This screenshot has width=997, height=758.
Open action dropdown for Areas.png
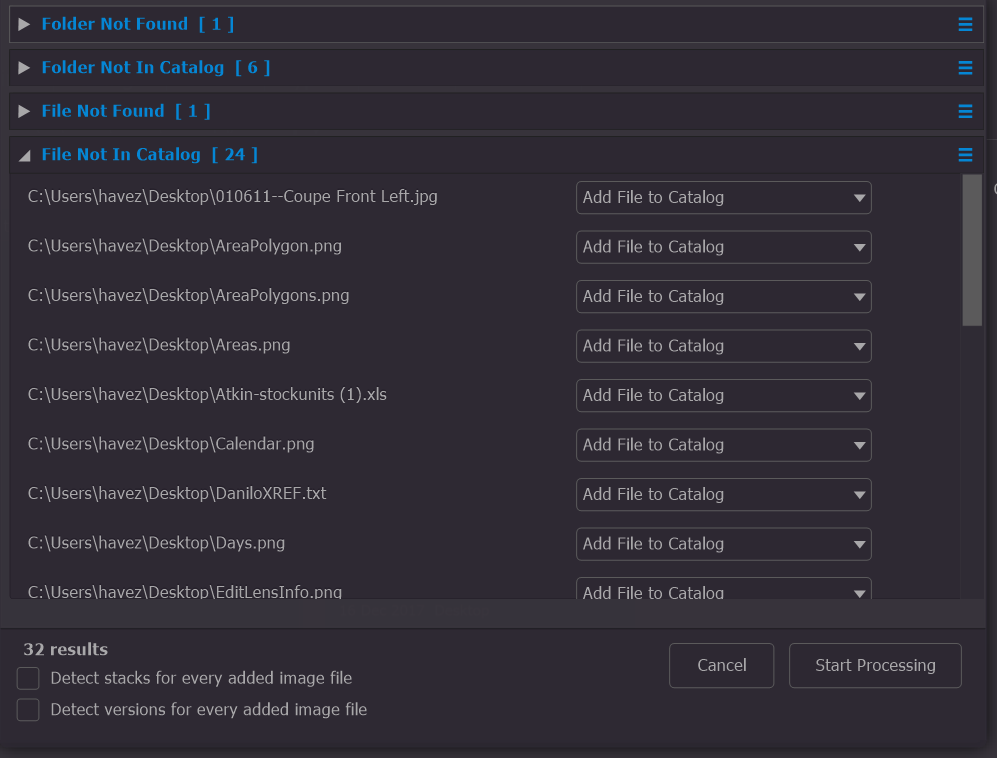pos(724,347)
